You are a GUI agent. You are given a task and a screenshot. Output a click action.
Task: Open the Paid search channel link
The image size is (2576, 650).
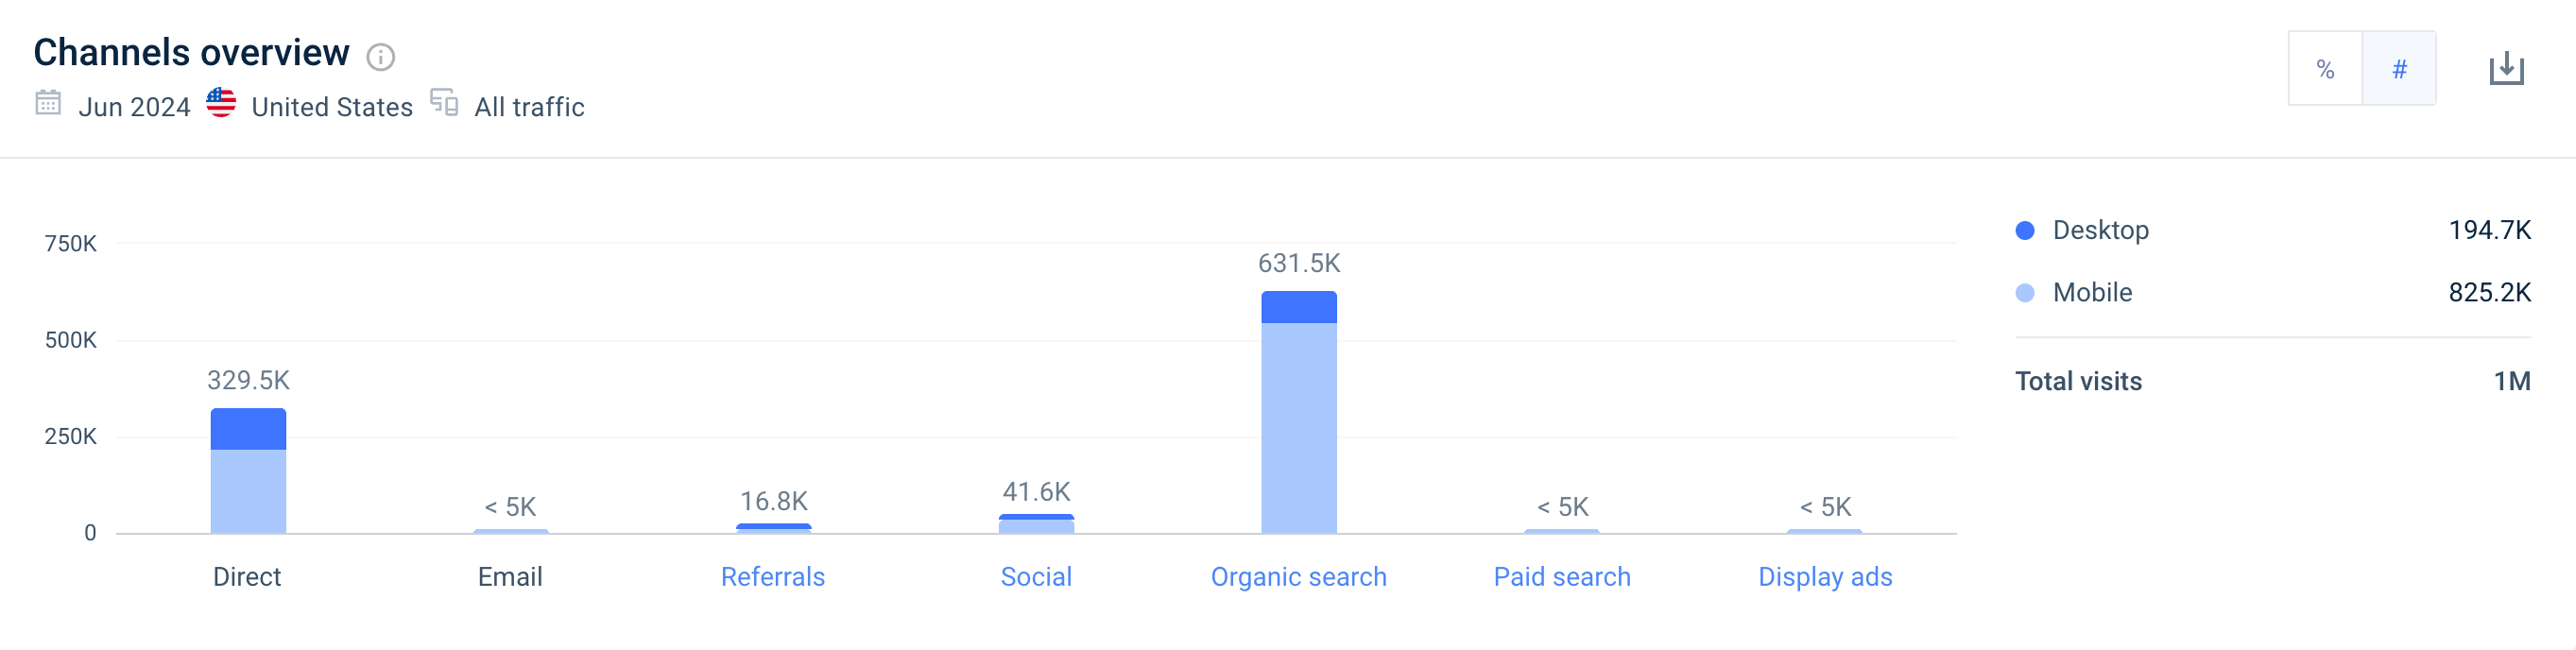pos(1562,577)
